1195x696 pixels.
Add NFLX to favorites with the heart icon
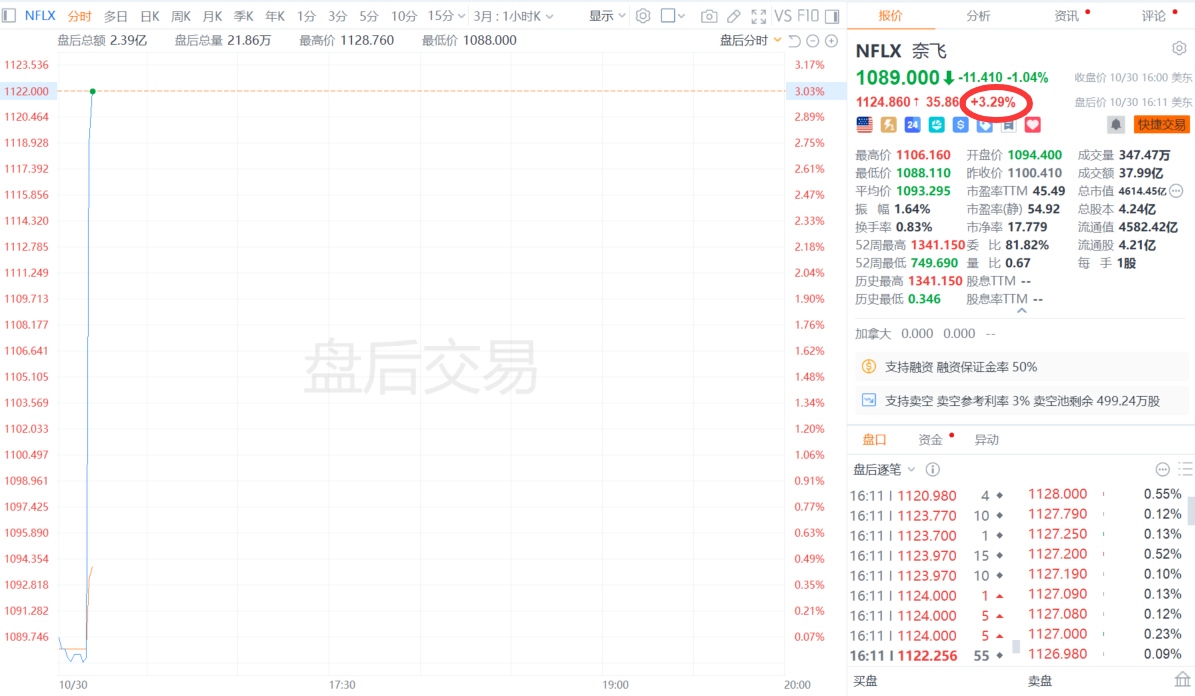coord(1033,125)
